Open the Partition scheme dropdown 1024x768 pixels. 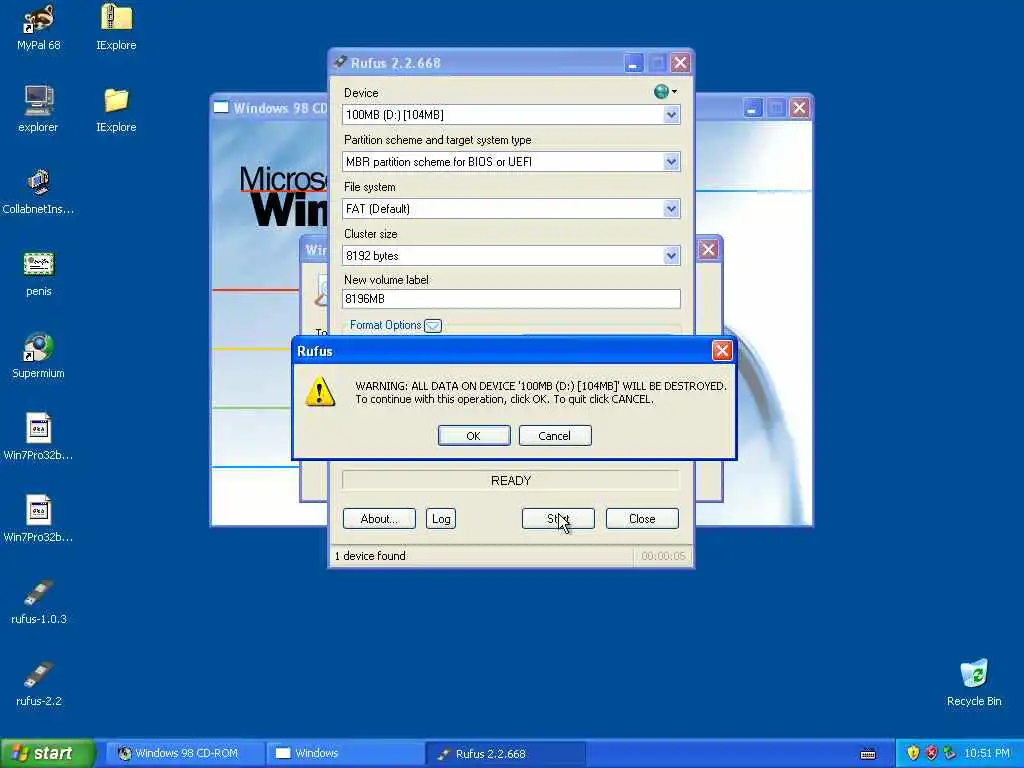(671, 162)
